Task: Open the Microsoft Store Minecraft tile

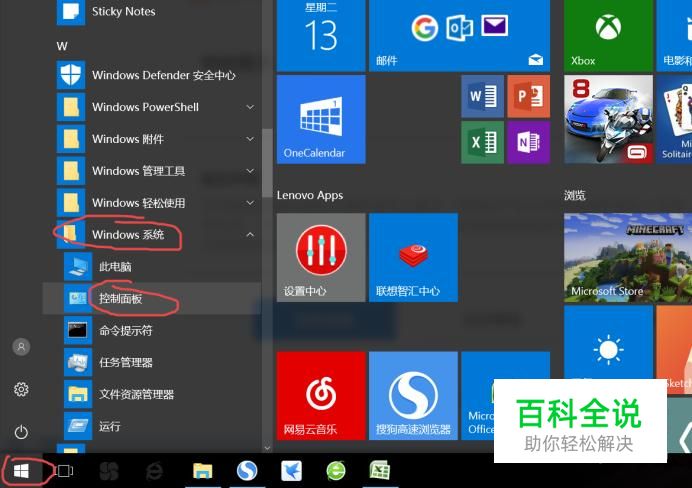Action: pos(628,258)
